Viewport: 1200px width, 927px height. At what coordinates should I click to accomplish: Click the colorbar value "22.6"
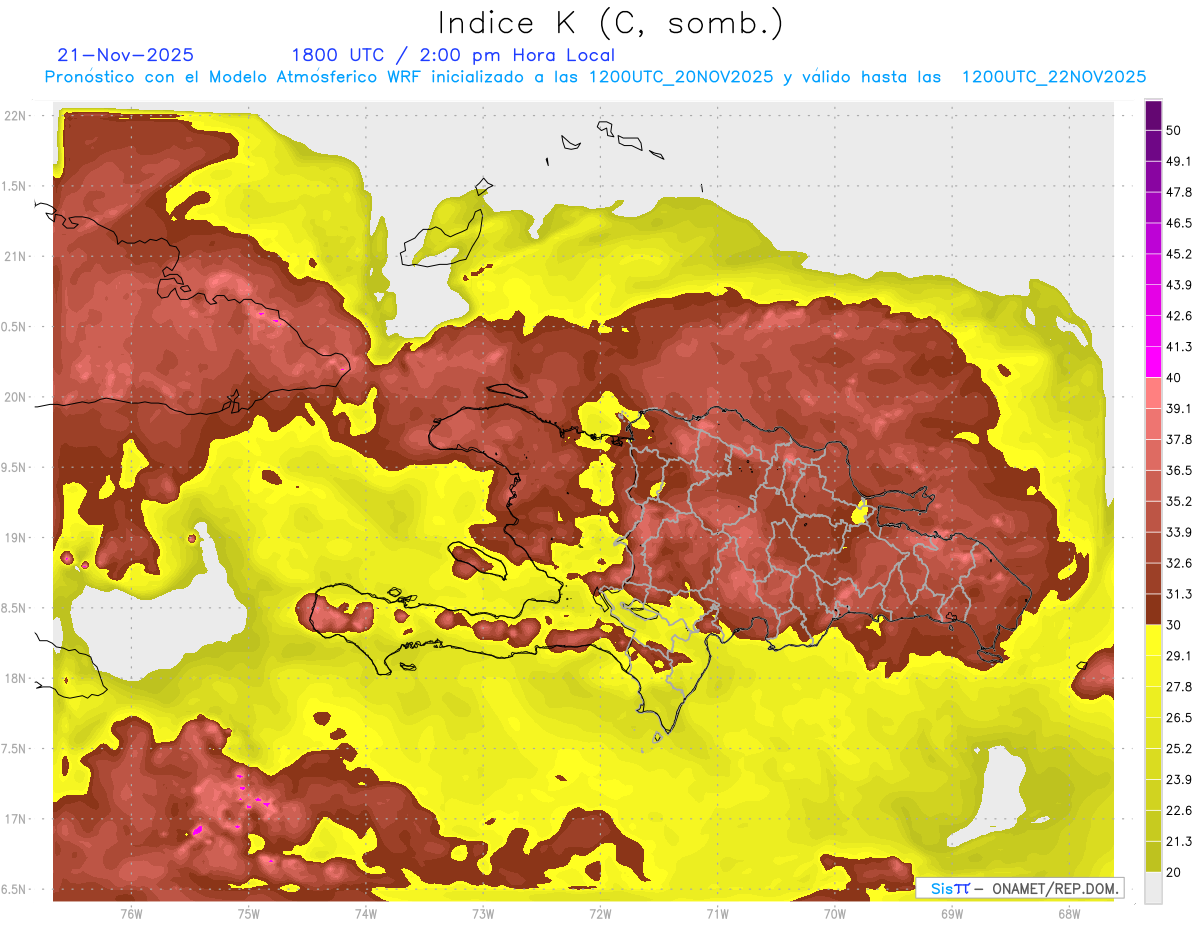click(1179, 811)
